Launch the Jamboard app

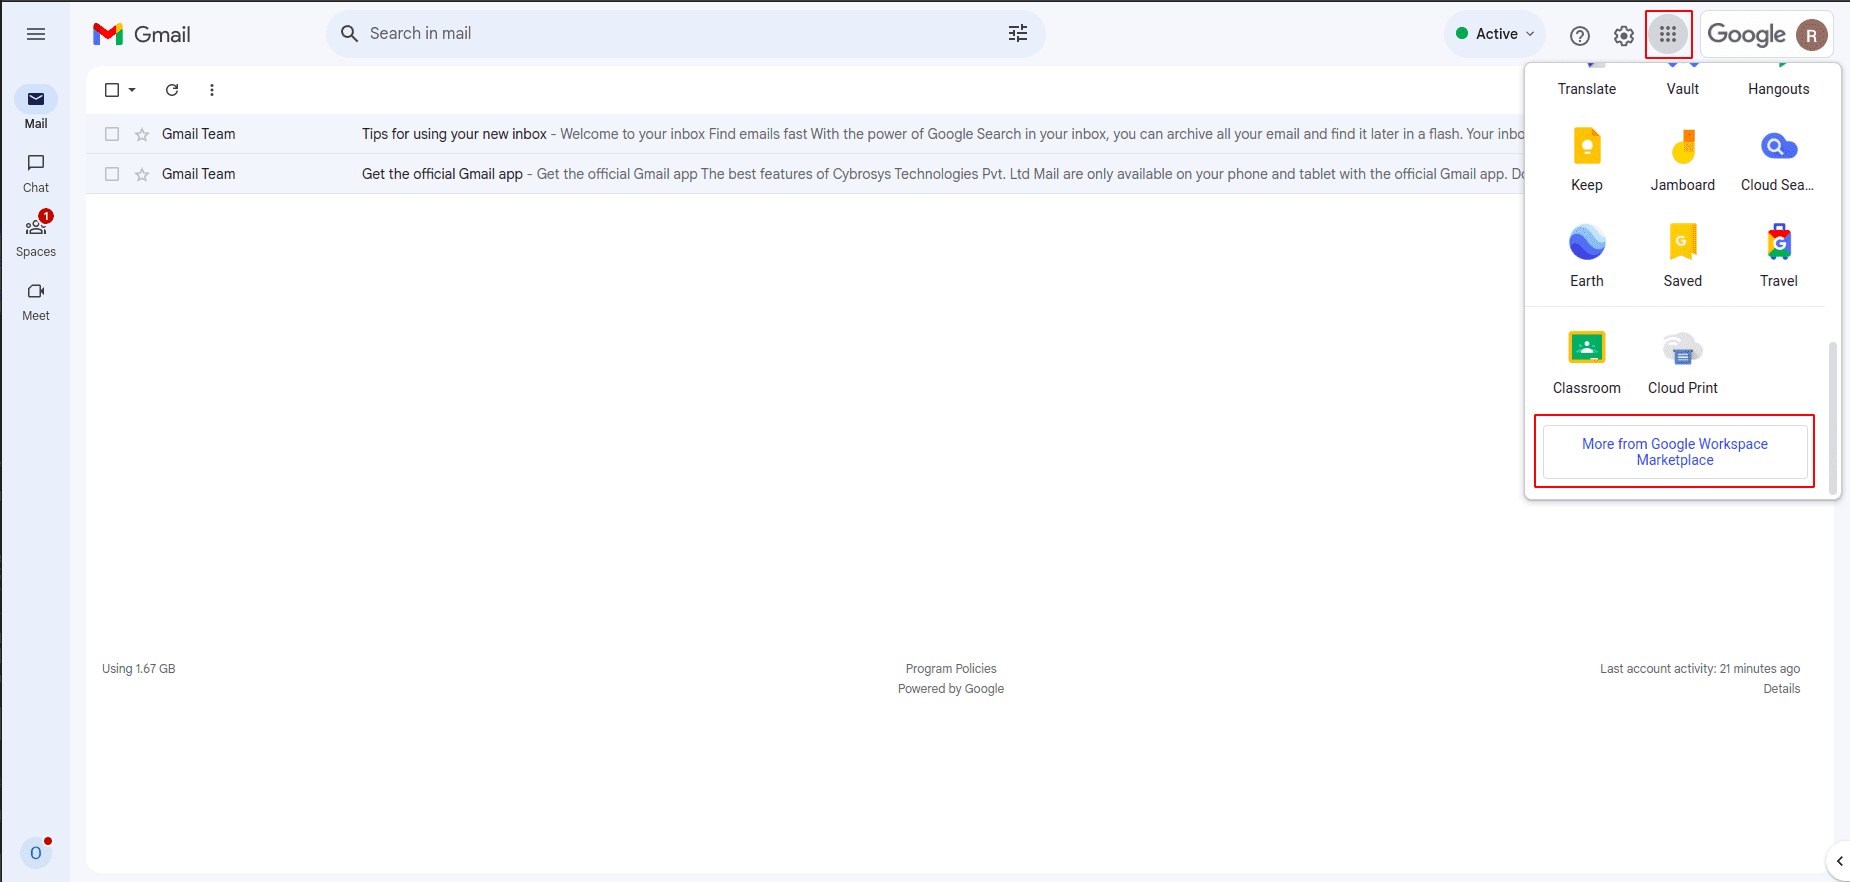1683,160
